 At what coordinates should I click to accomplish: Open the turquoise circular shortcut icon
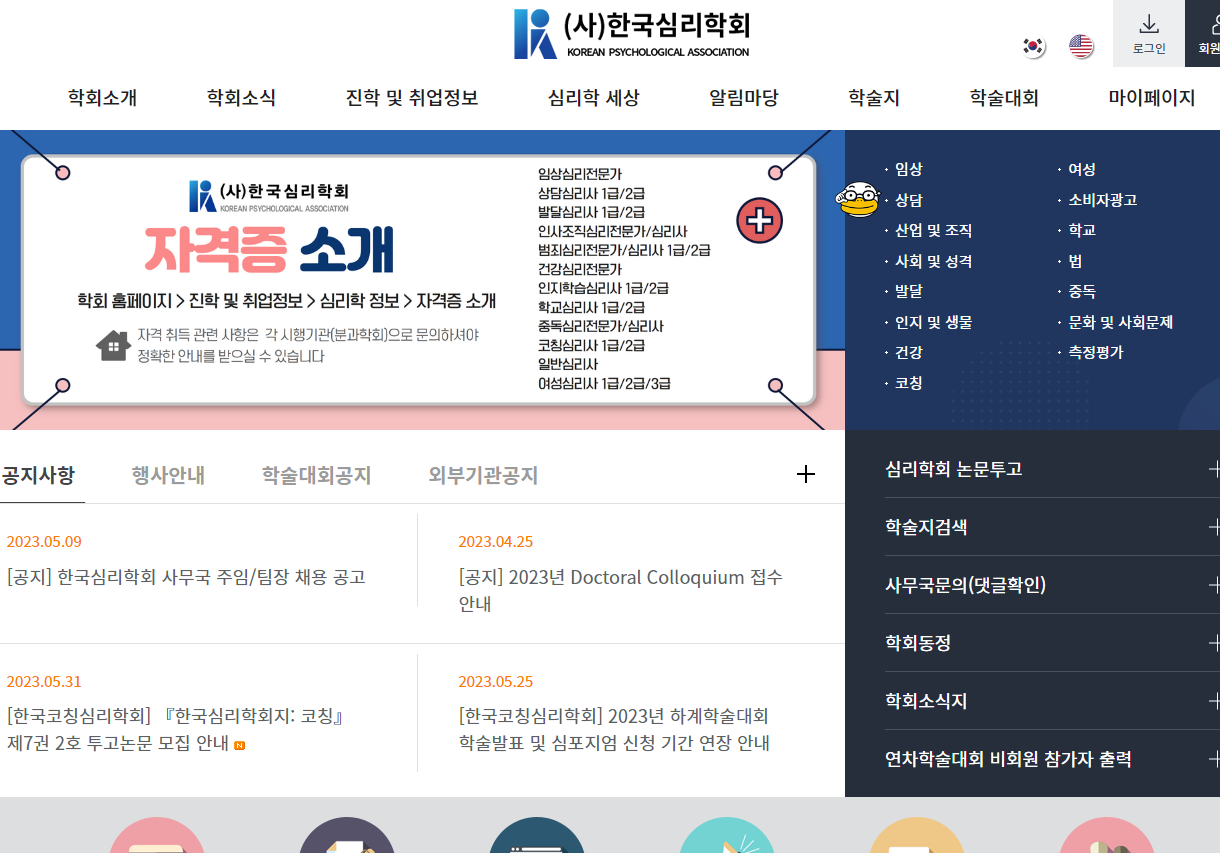pos(727,835)
